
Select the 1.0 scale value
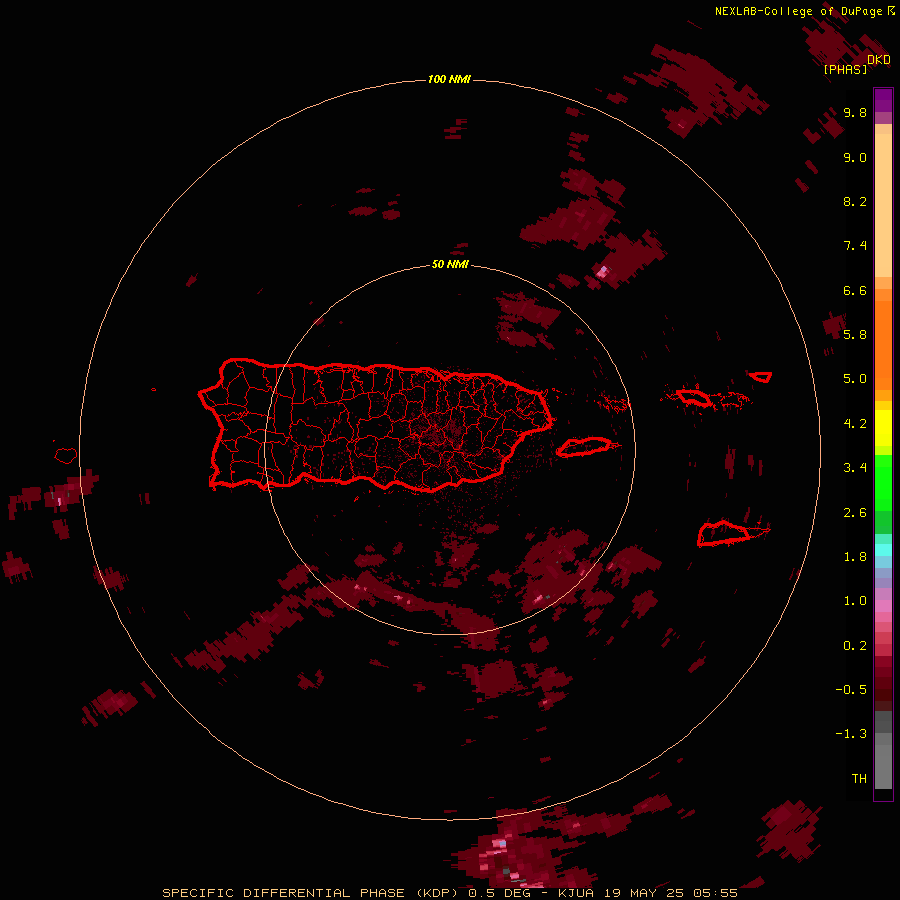pos(855,600)
